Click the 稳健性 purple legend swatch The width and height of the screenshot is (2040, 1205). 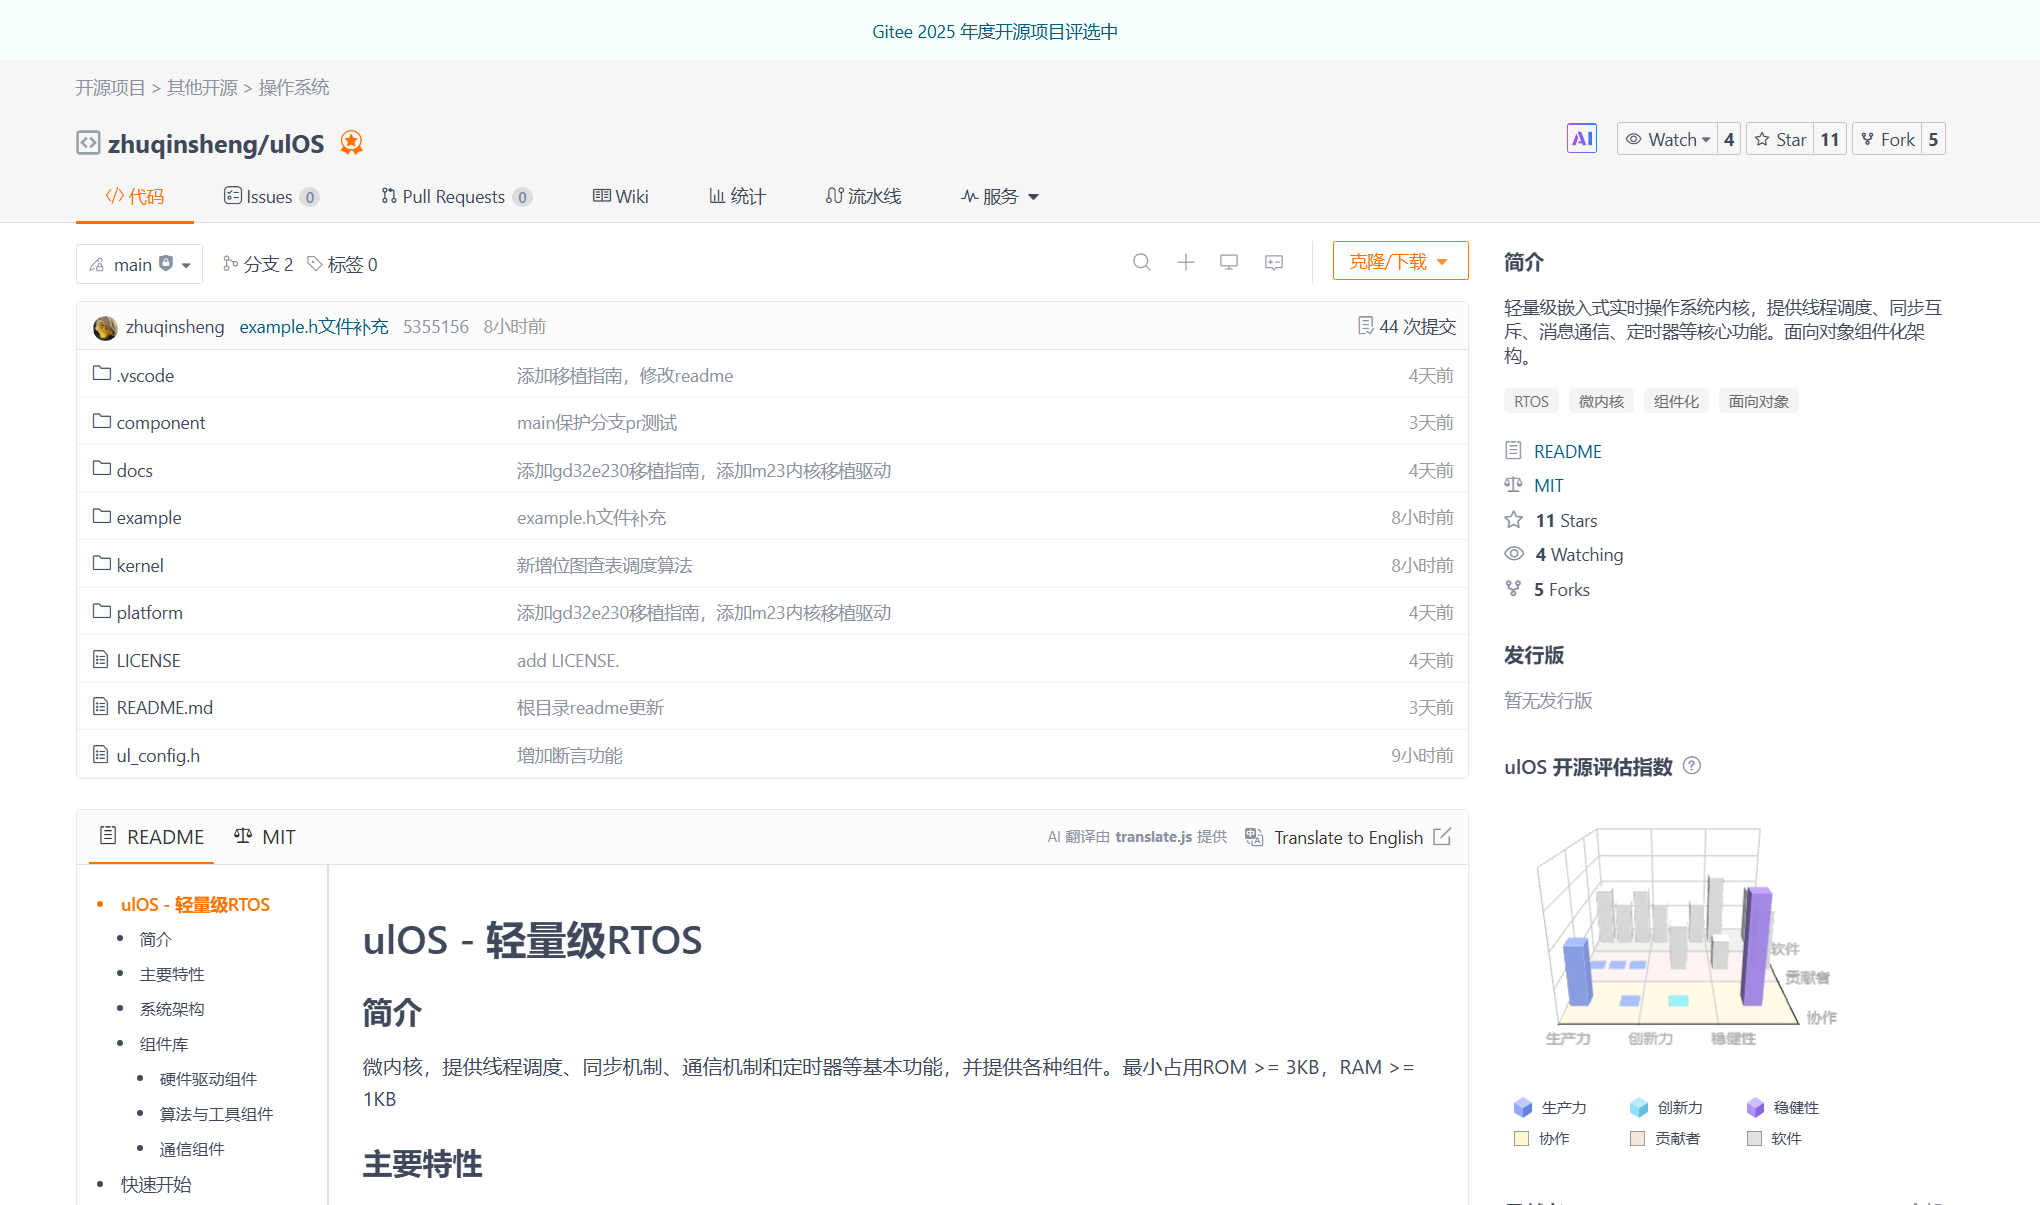point(1754,1107)
